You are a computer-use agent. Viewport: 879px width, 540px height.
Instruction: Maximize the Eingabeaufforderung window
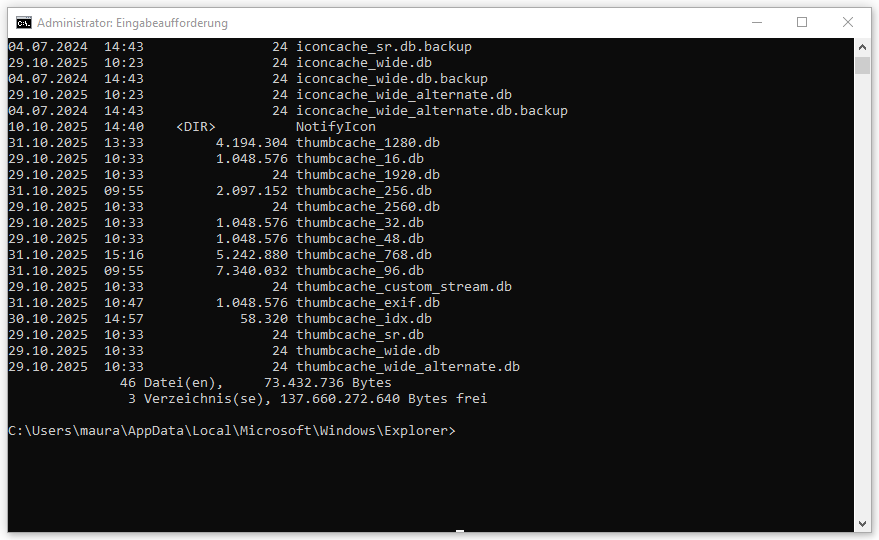(x=802, y=22)
